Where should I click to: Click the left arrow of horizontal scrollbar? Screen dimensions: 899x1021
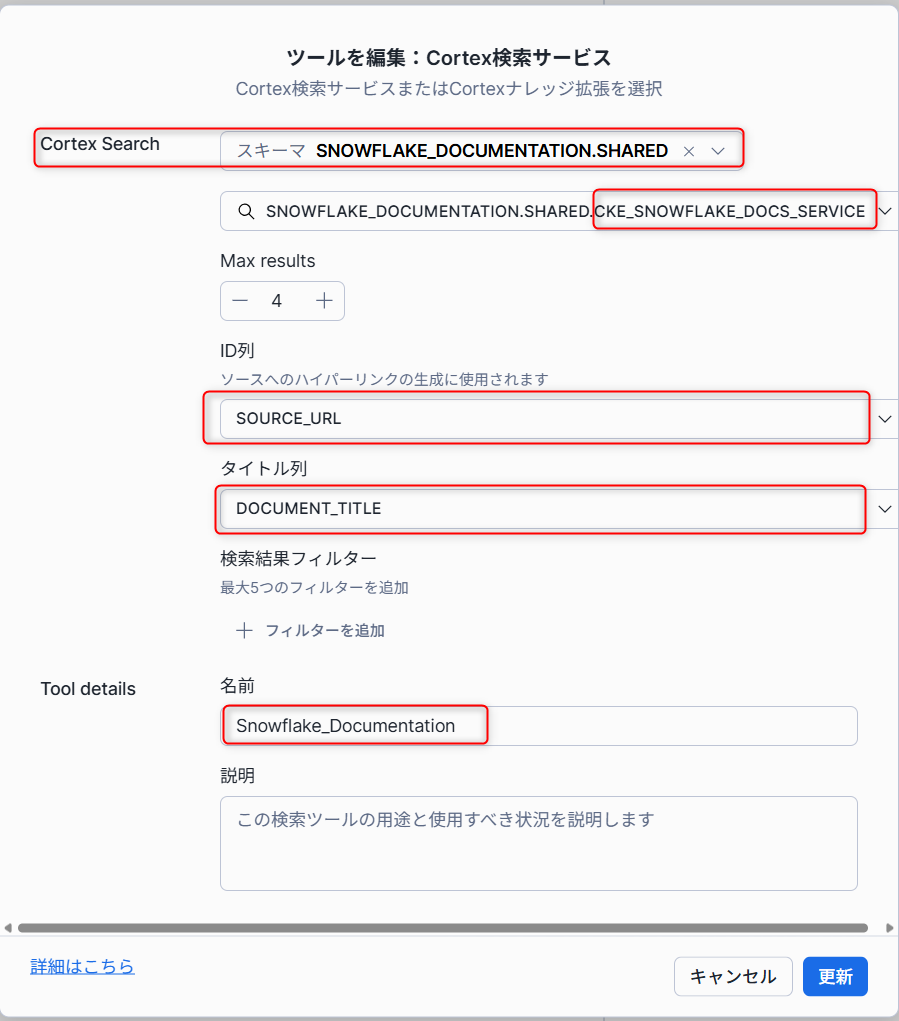pyautogui.click(x=8, y=928)
